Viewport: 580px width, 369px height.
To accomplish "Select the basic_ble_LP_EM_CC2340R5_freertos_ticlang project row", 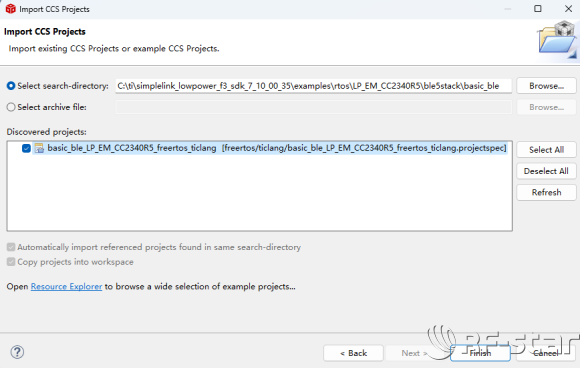I will point(270,148).
